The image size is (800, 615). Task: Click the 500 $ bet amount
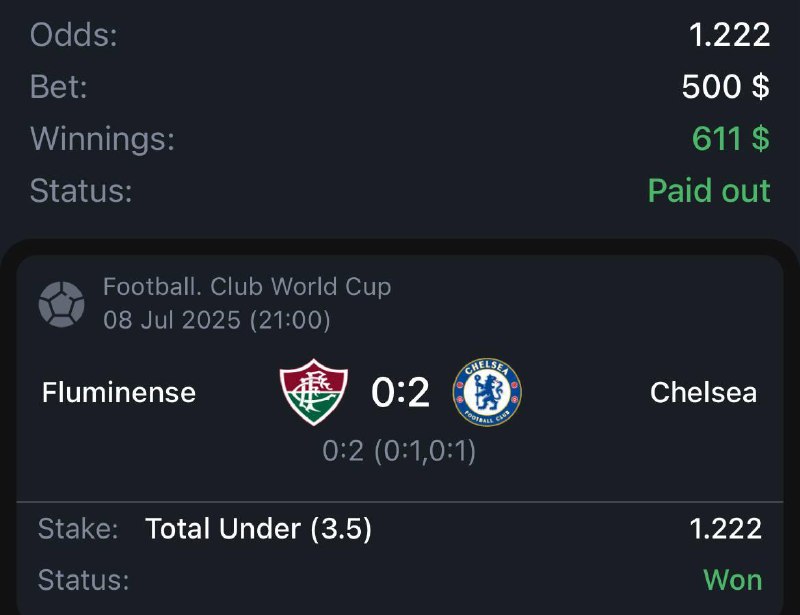pyautogui.click(x=725, y=87)
